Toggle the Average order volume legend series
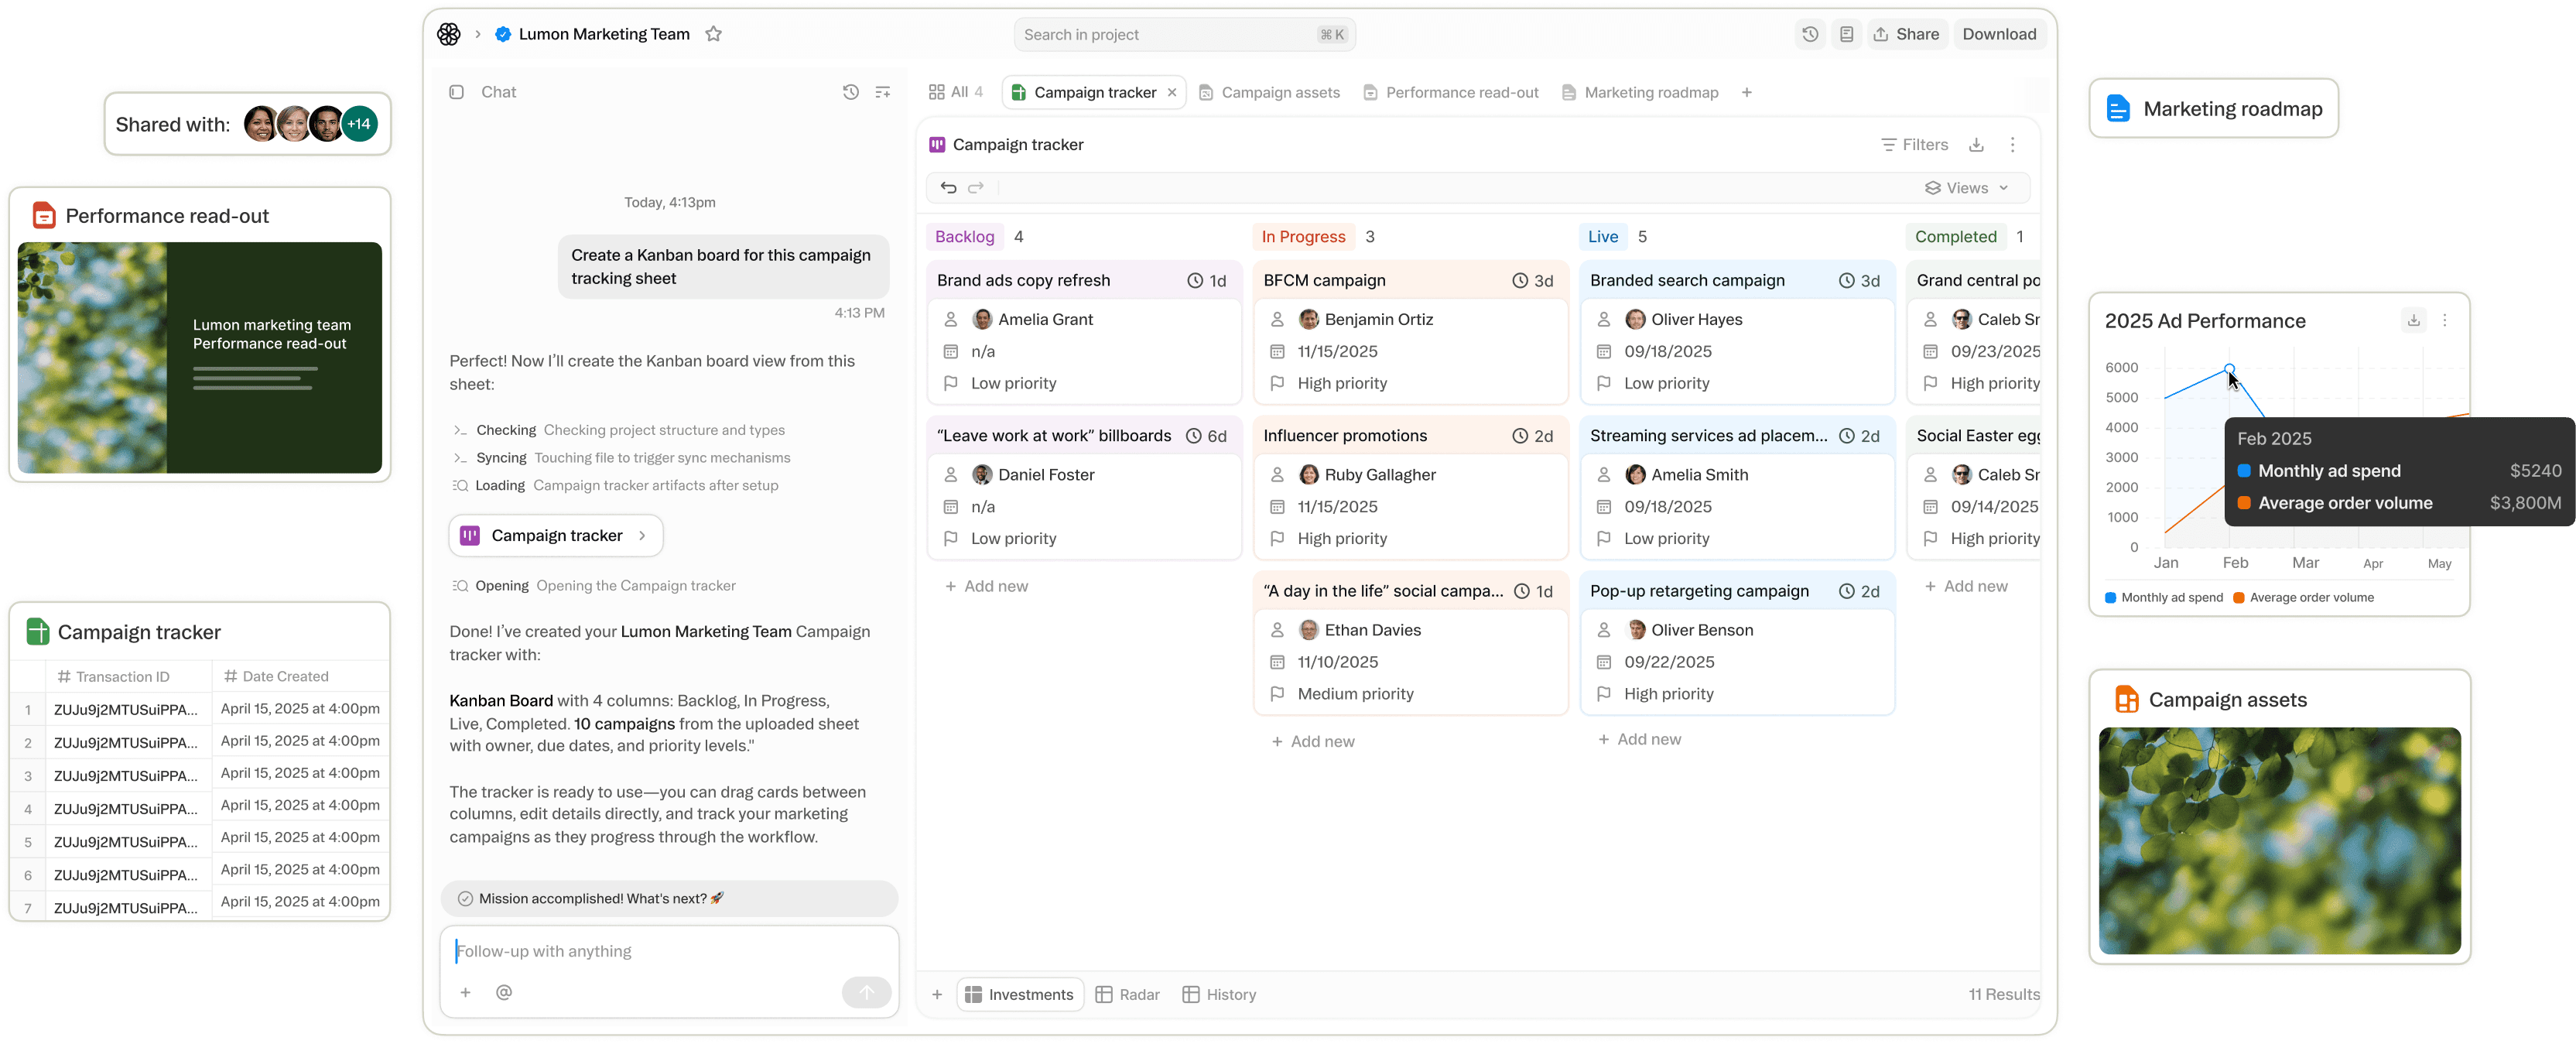 tap(2303, 598)
